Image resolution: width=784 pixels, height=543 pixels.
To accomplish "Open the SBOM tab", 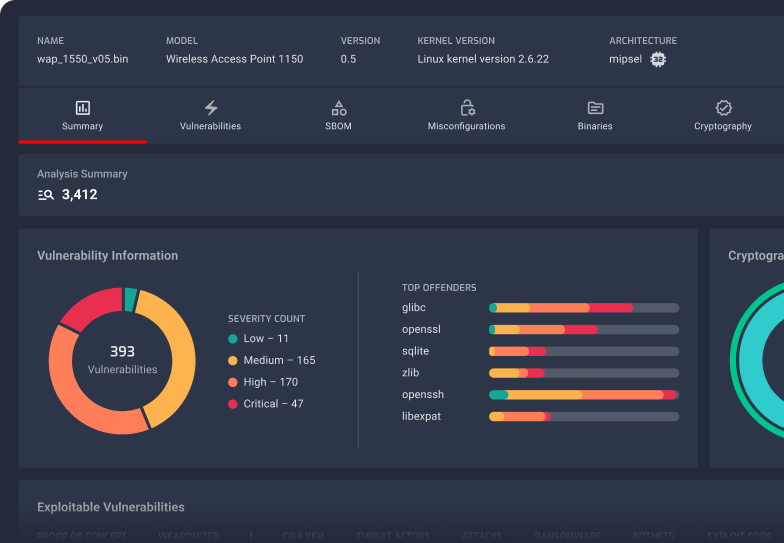I will 338,116.
